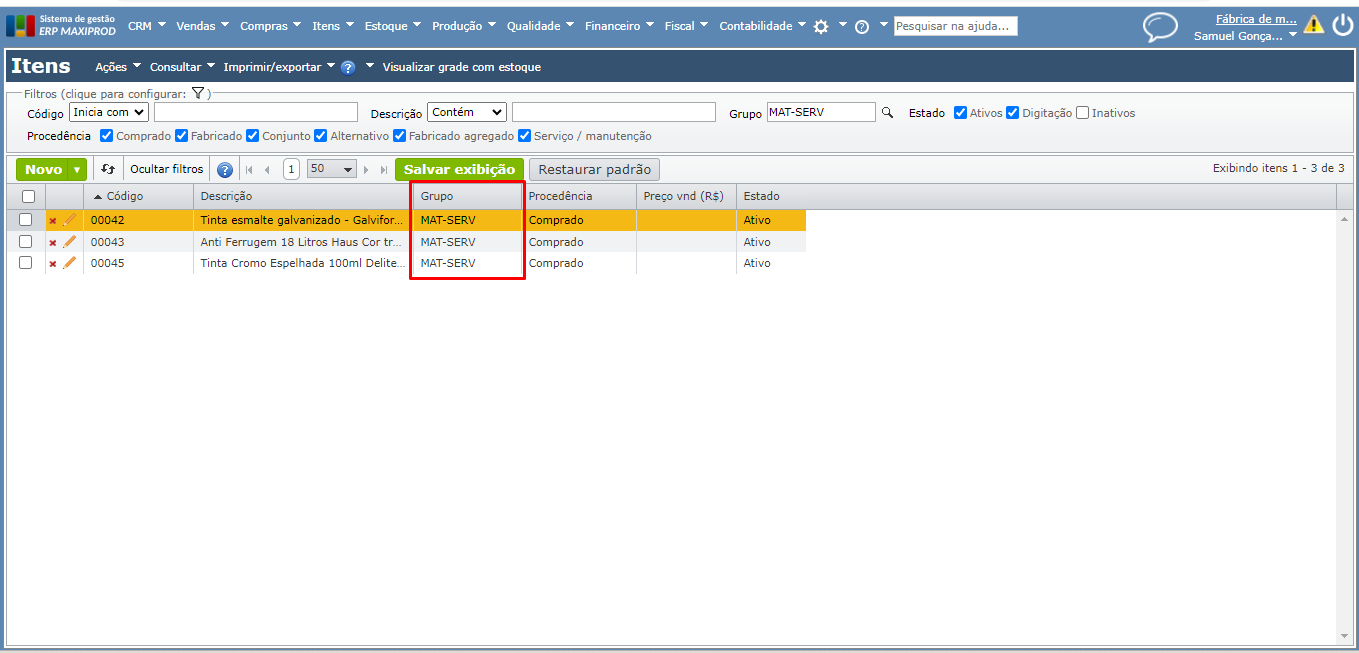1359x653 pixels.
Task: Delete item 00042 with red X
Action: [53, 220]
